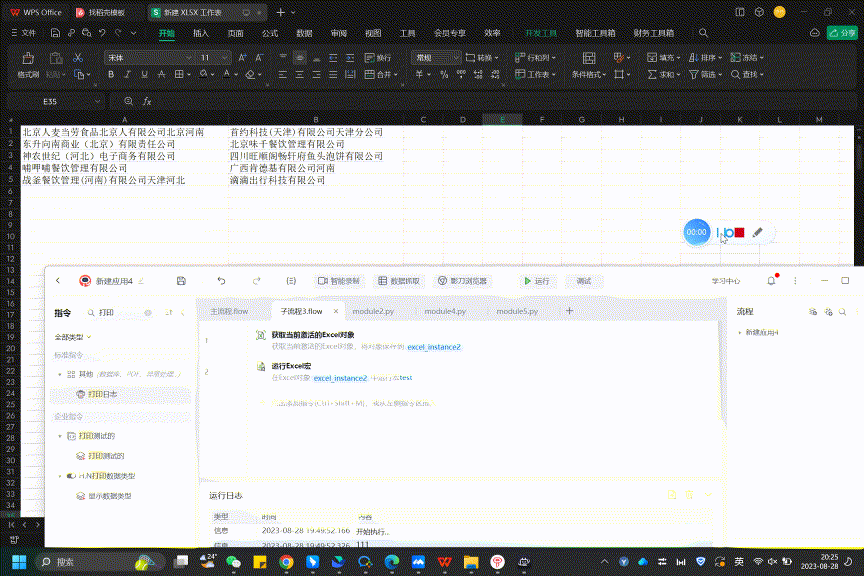Viewport: 864px width, 576px height.
Task: Open the font name 宋体 dropdown
Action: coord(187,58)
